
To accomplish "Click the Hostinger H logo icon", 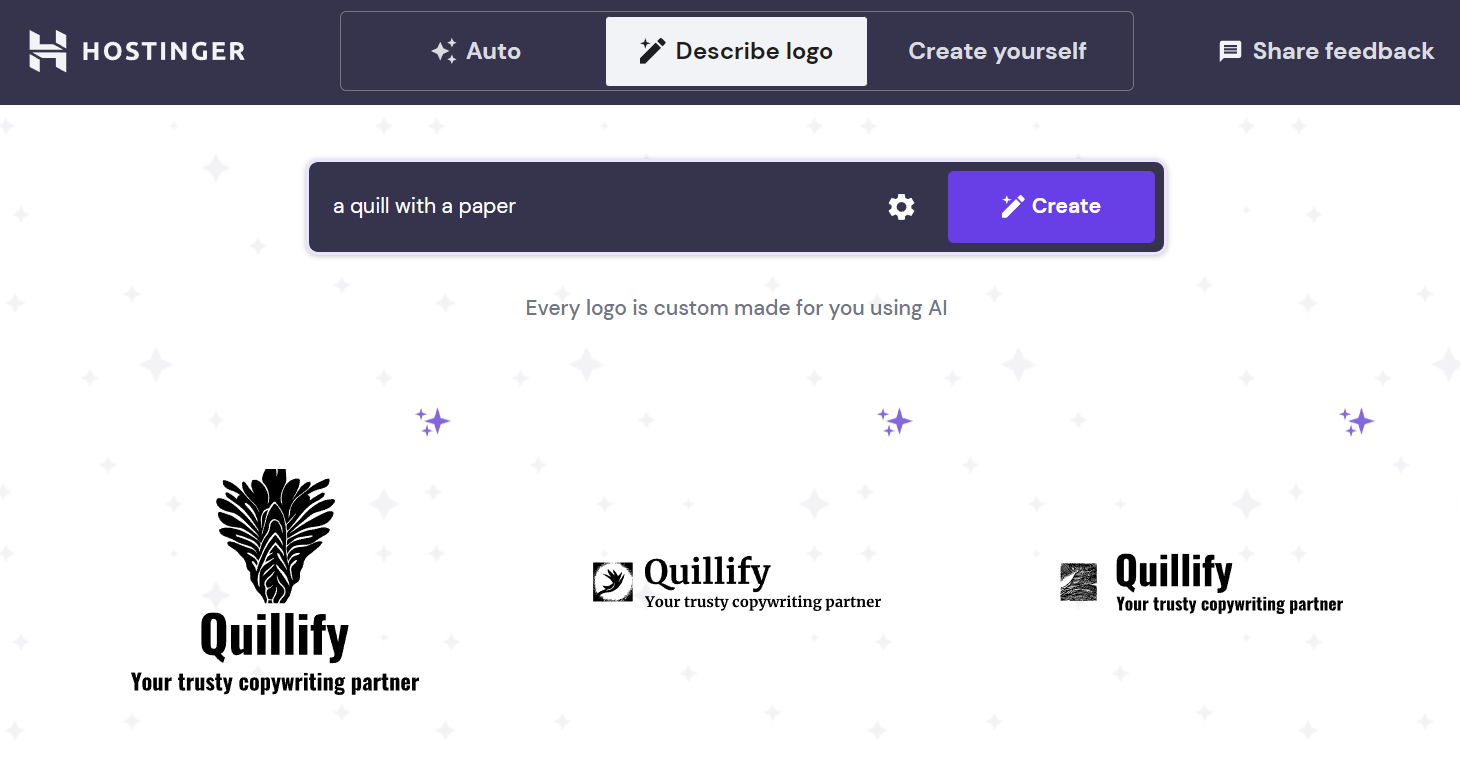I will point(48,51).
